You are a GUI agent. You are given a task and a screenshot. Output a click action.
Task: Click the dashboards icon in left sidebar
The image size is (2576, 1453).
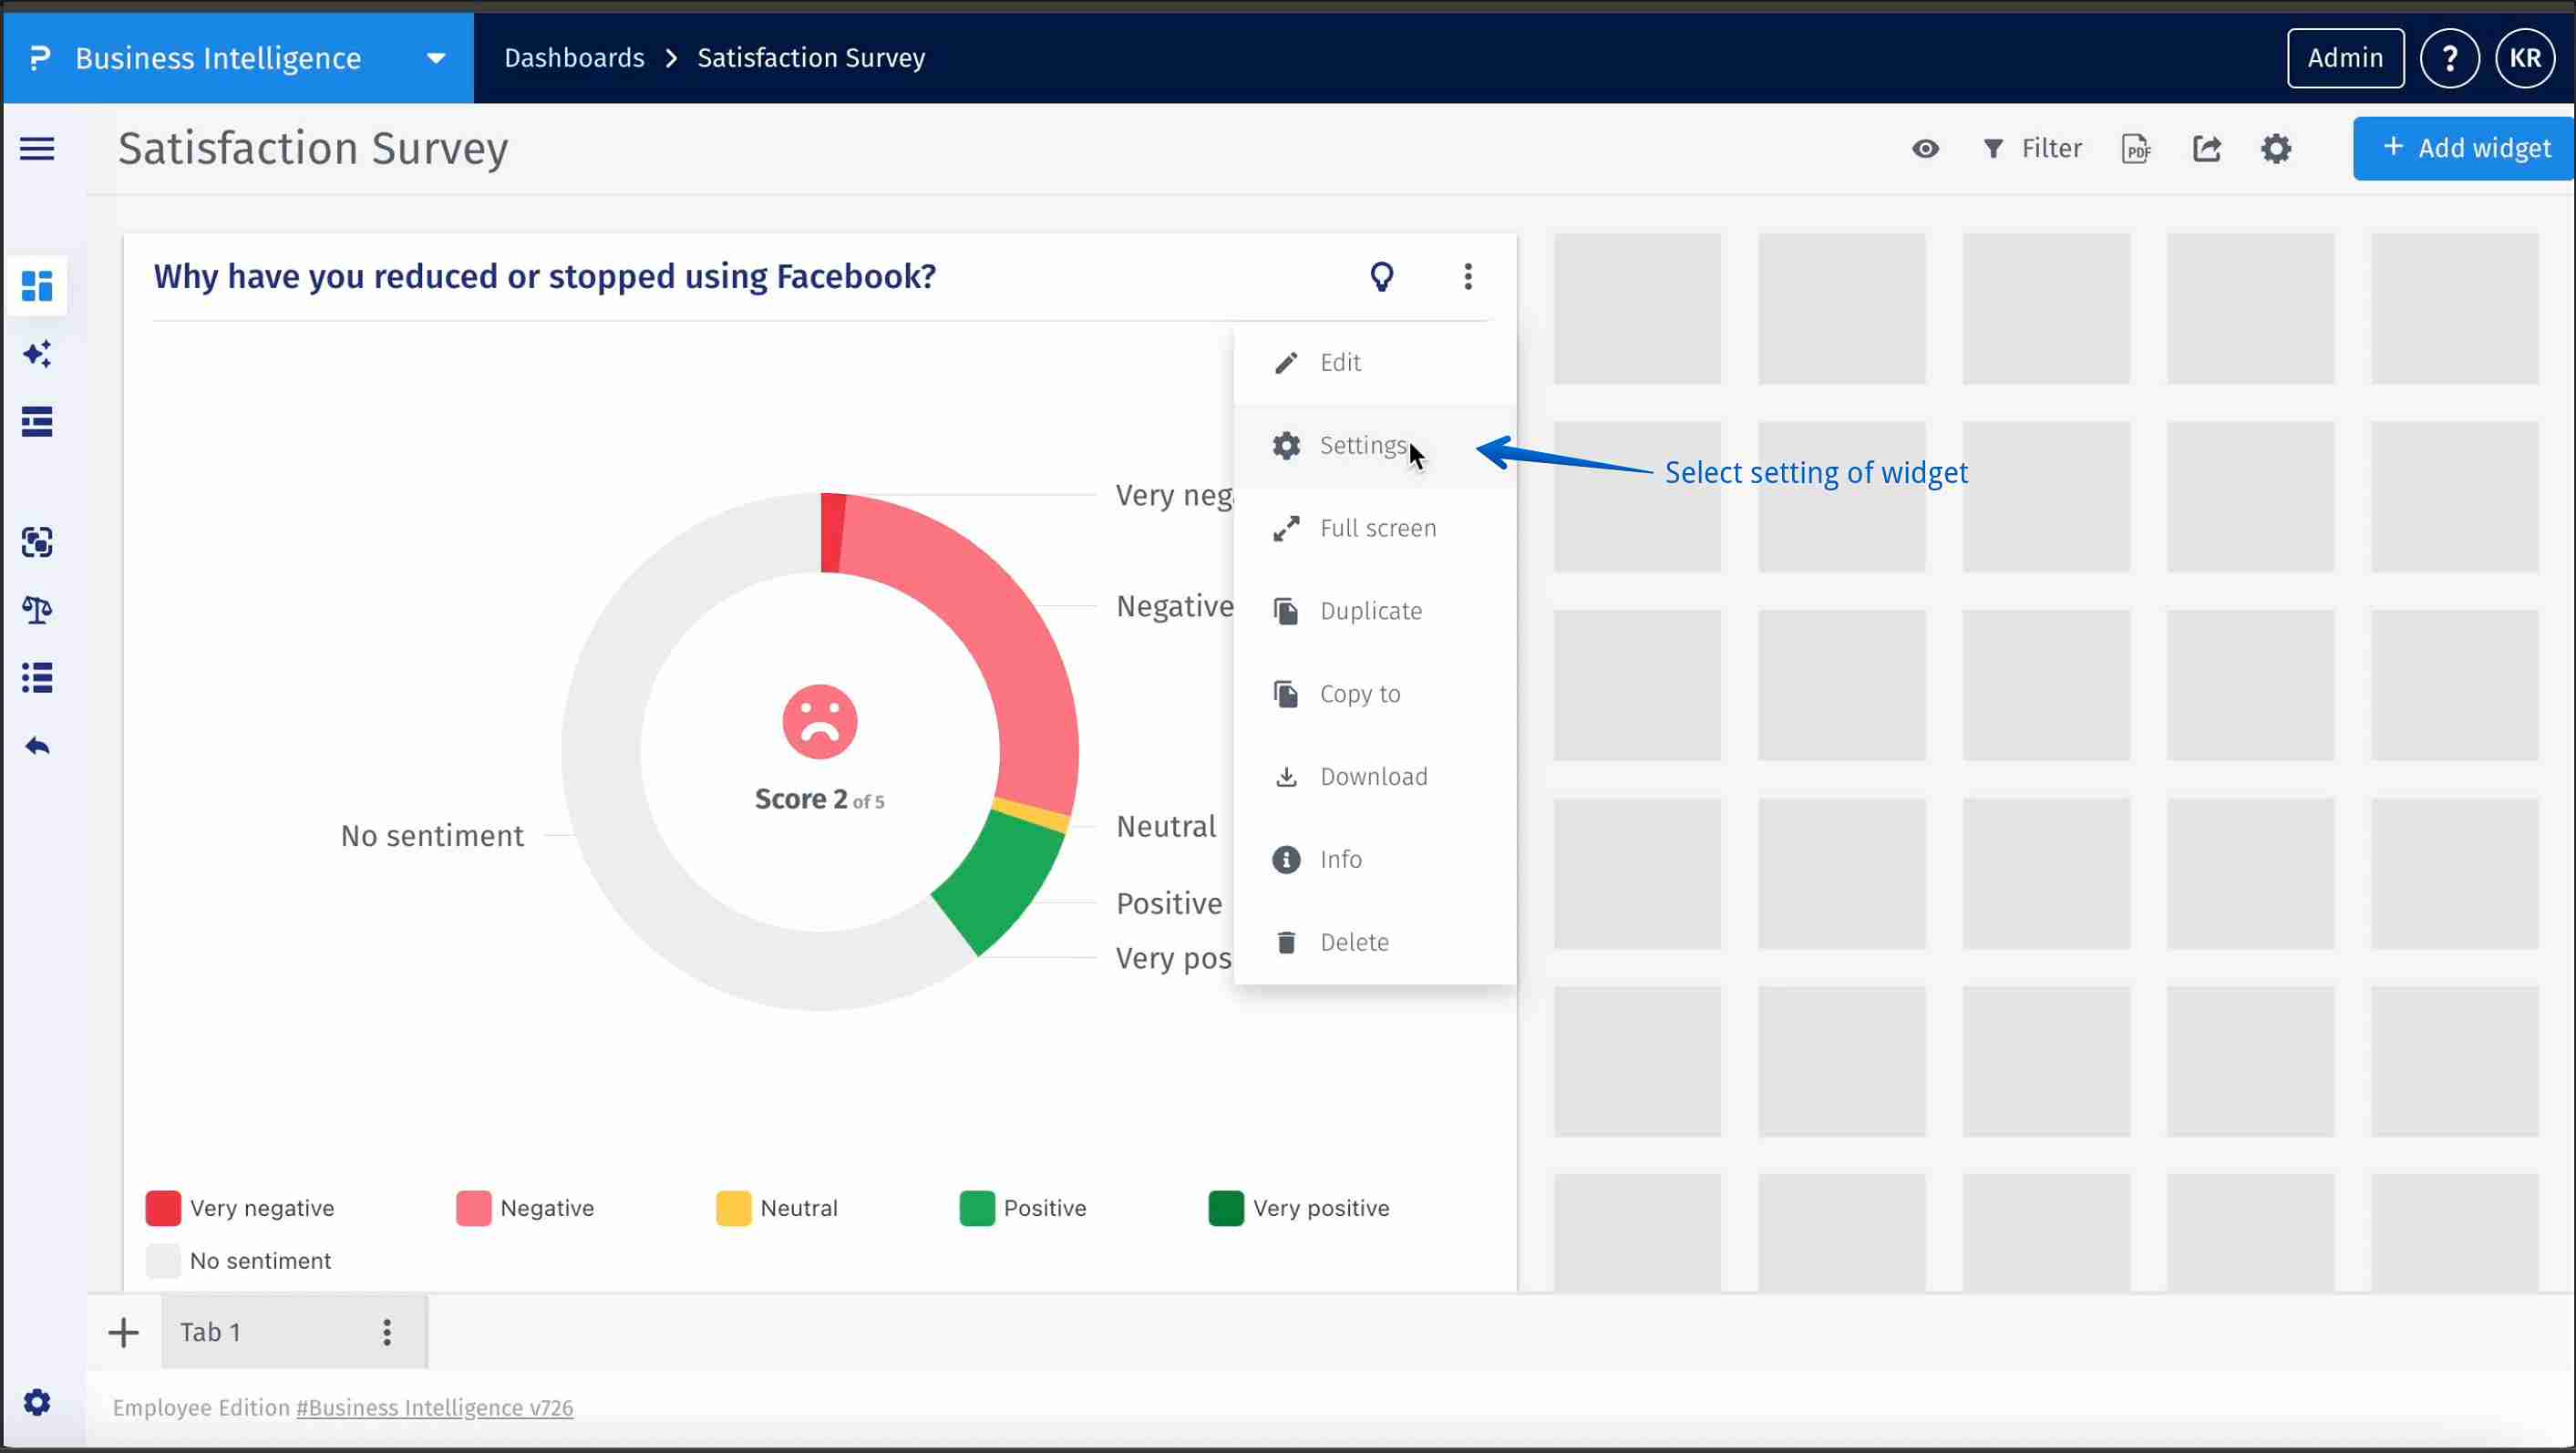[x=37, y=286]
